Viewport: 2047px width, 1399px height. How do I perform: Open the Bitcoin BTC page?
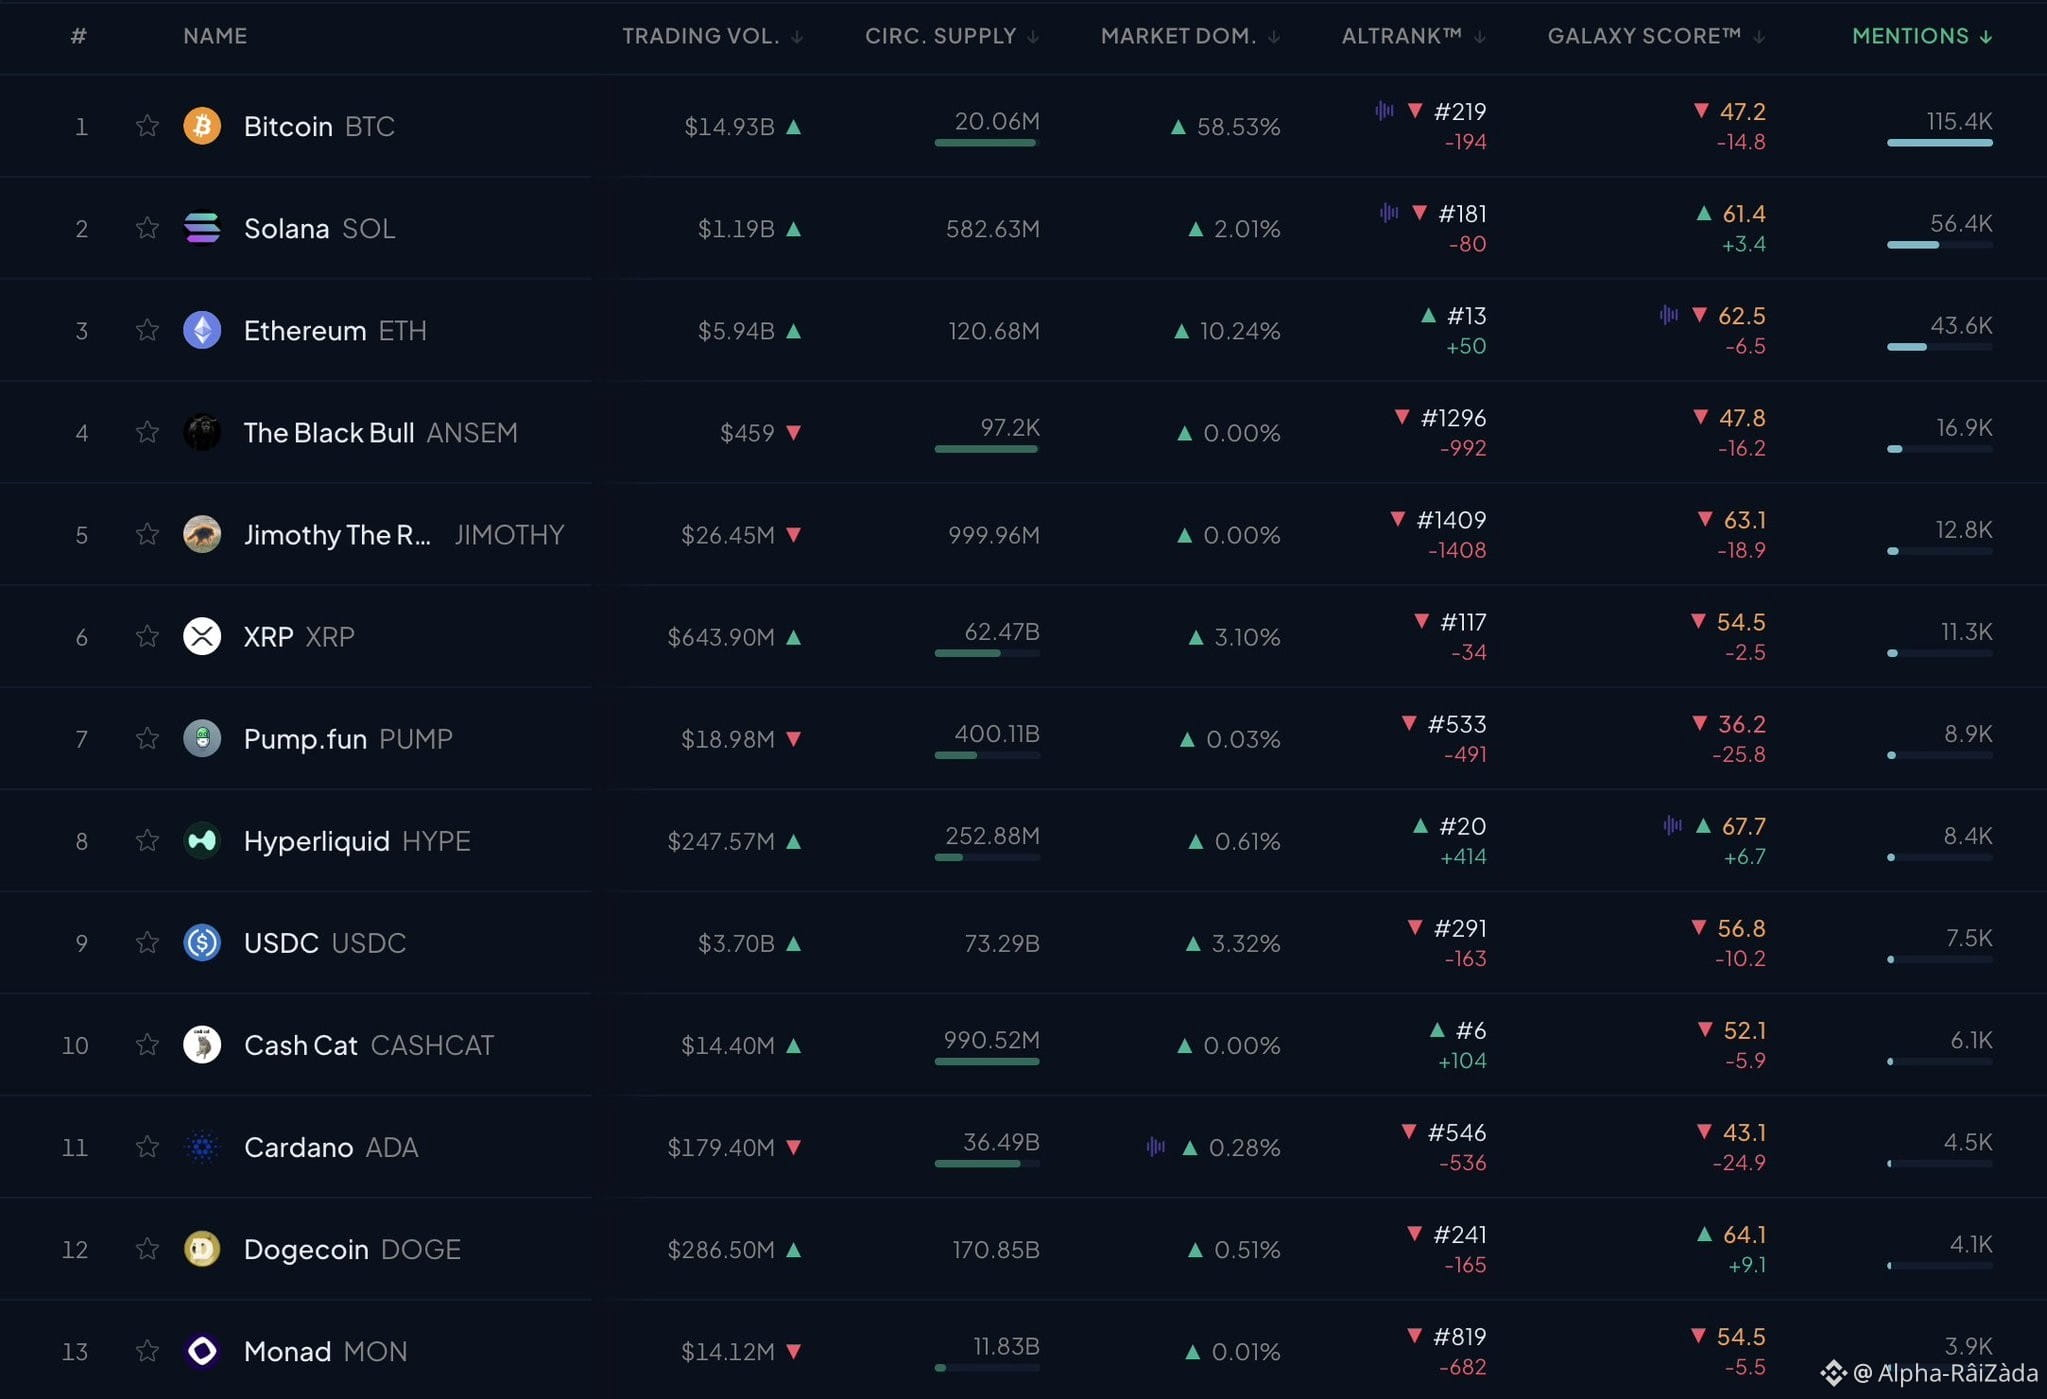coord(319,126)
